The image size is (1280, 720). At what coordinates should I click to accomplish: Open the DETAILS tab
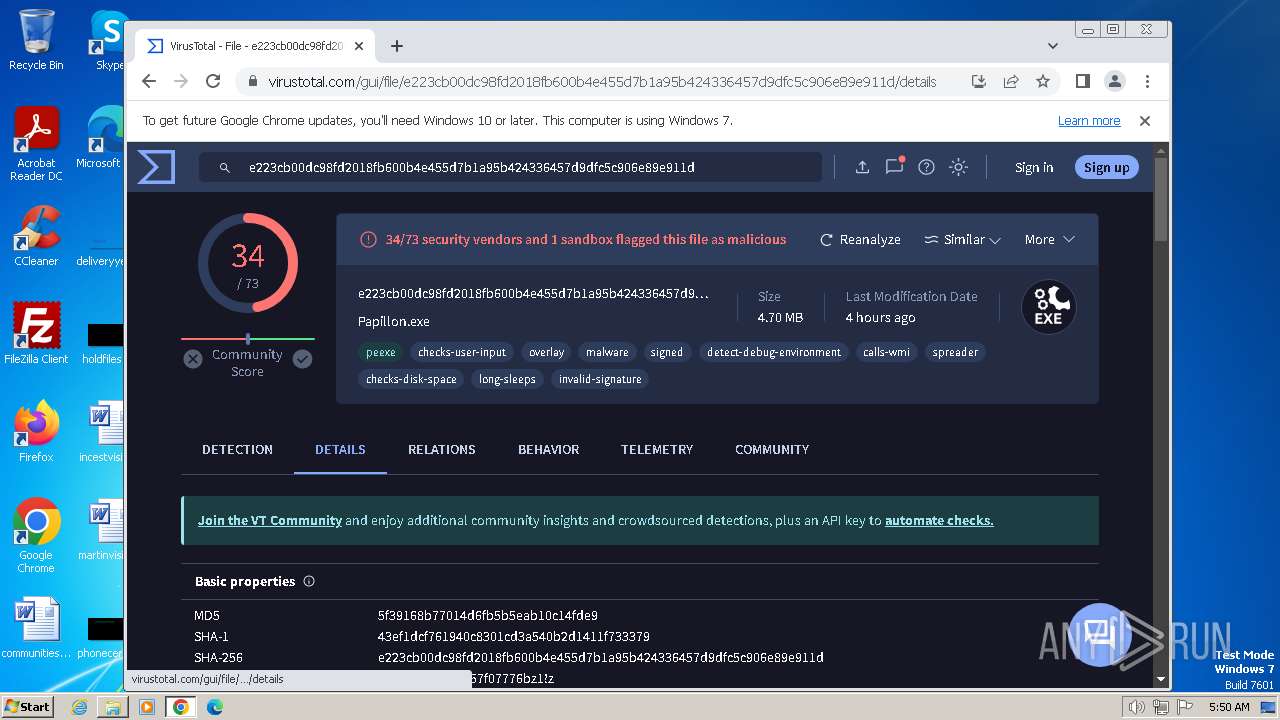tap(340, 450)
